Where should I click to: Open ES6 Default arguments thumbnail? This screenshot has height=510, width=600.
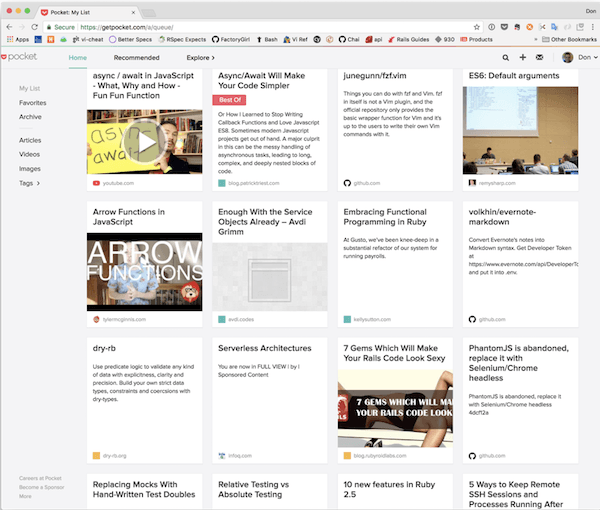click(x=520, y=130)
